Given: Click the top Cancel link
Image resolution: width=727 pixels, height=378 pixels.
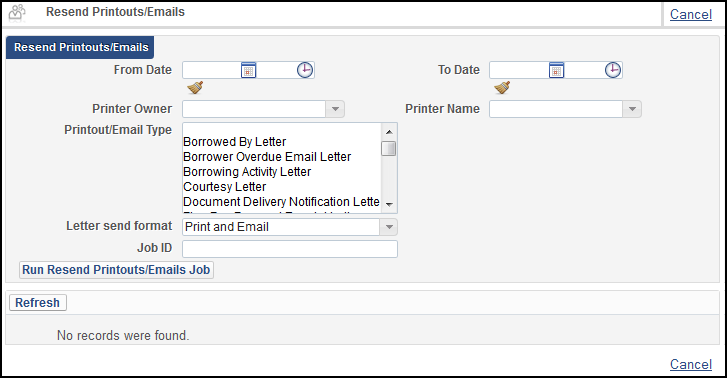Looking at the screenshot, I should click(x=691, y=14).
